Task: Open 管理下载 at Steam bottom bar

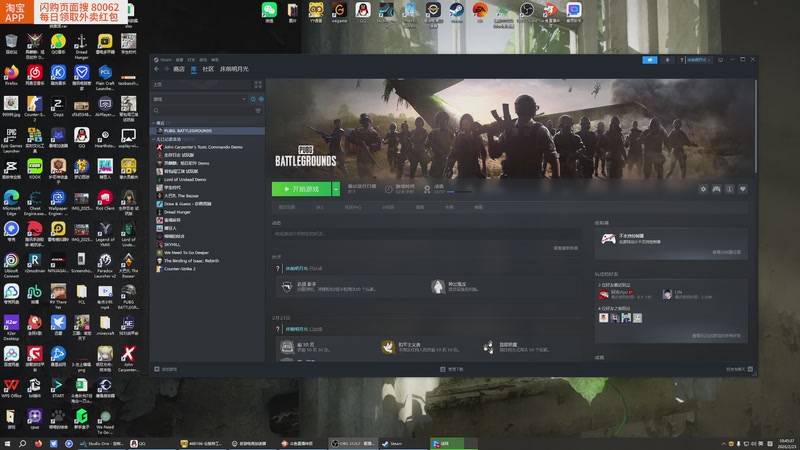Action: pyautogui.click(x=452, y=369)
